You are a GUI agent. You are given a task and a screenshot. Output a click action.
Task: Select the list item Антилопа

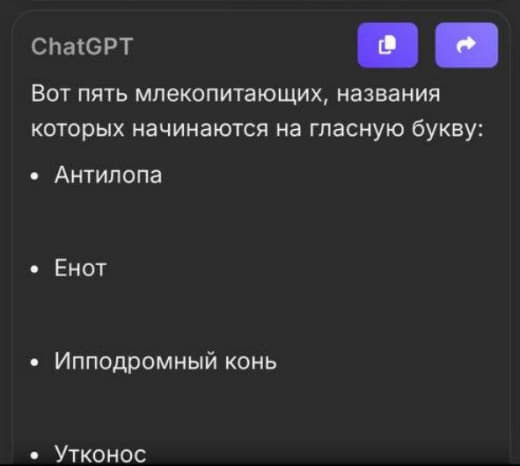point(108,175)
